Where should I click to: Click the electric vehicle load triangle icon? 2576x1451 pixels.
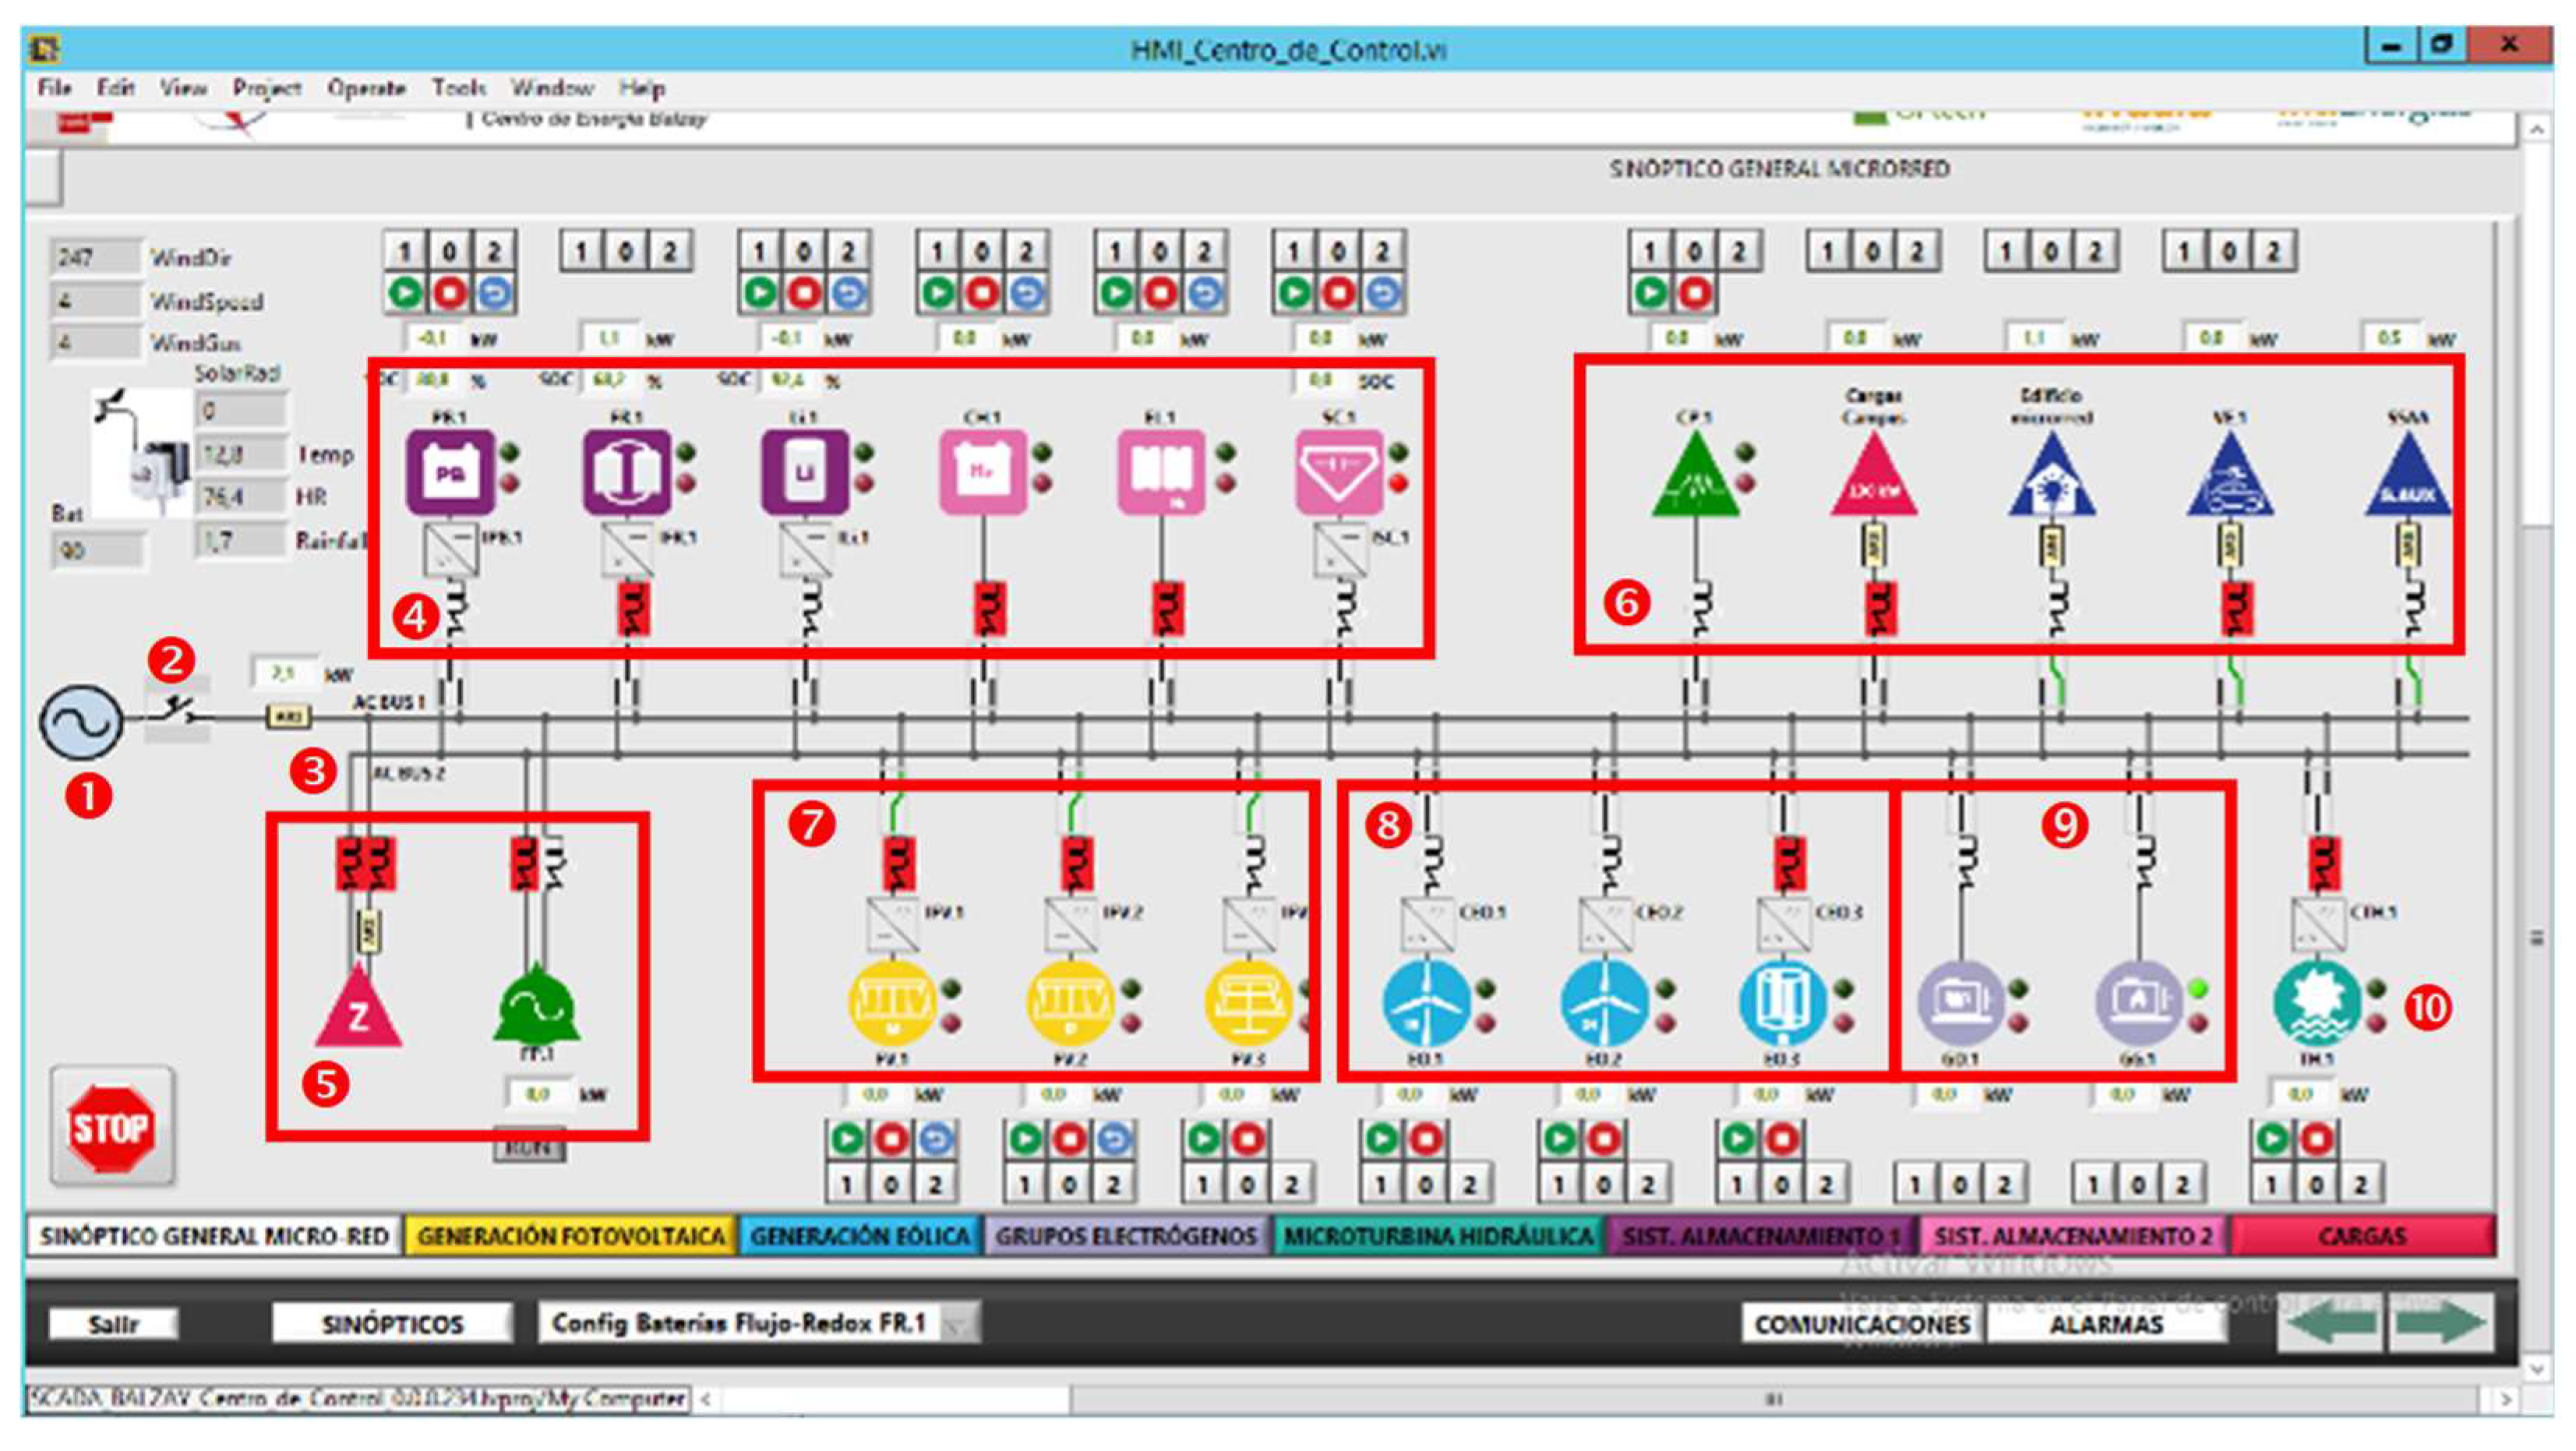(2230, 480)
